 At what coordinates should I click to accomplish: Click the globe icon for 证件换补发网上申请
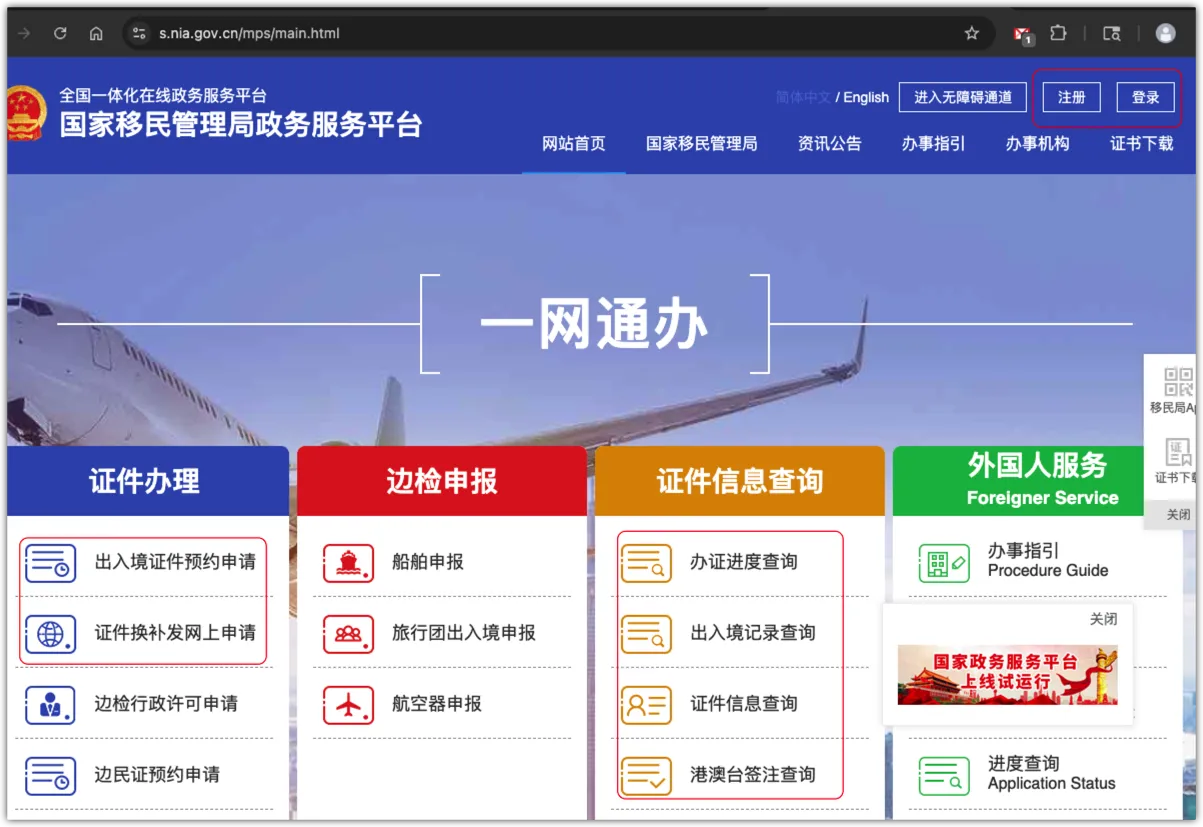50,634
